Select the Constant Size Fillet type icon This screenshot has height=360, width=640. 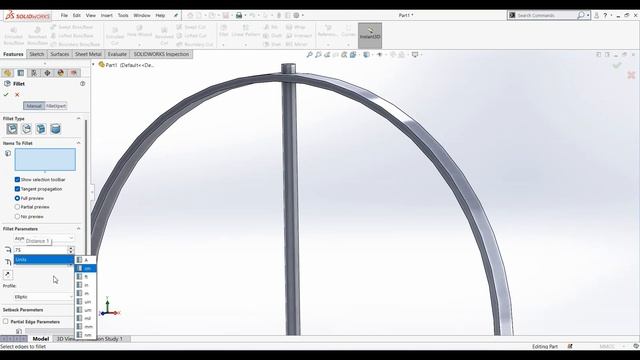(x=12, y=129)
